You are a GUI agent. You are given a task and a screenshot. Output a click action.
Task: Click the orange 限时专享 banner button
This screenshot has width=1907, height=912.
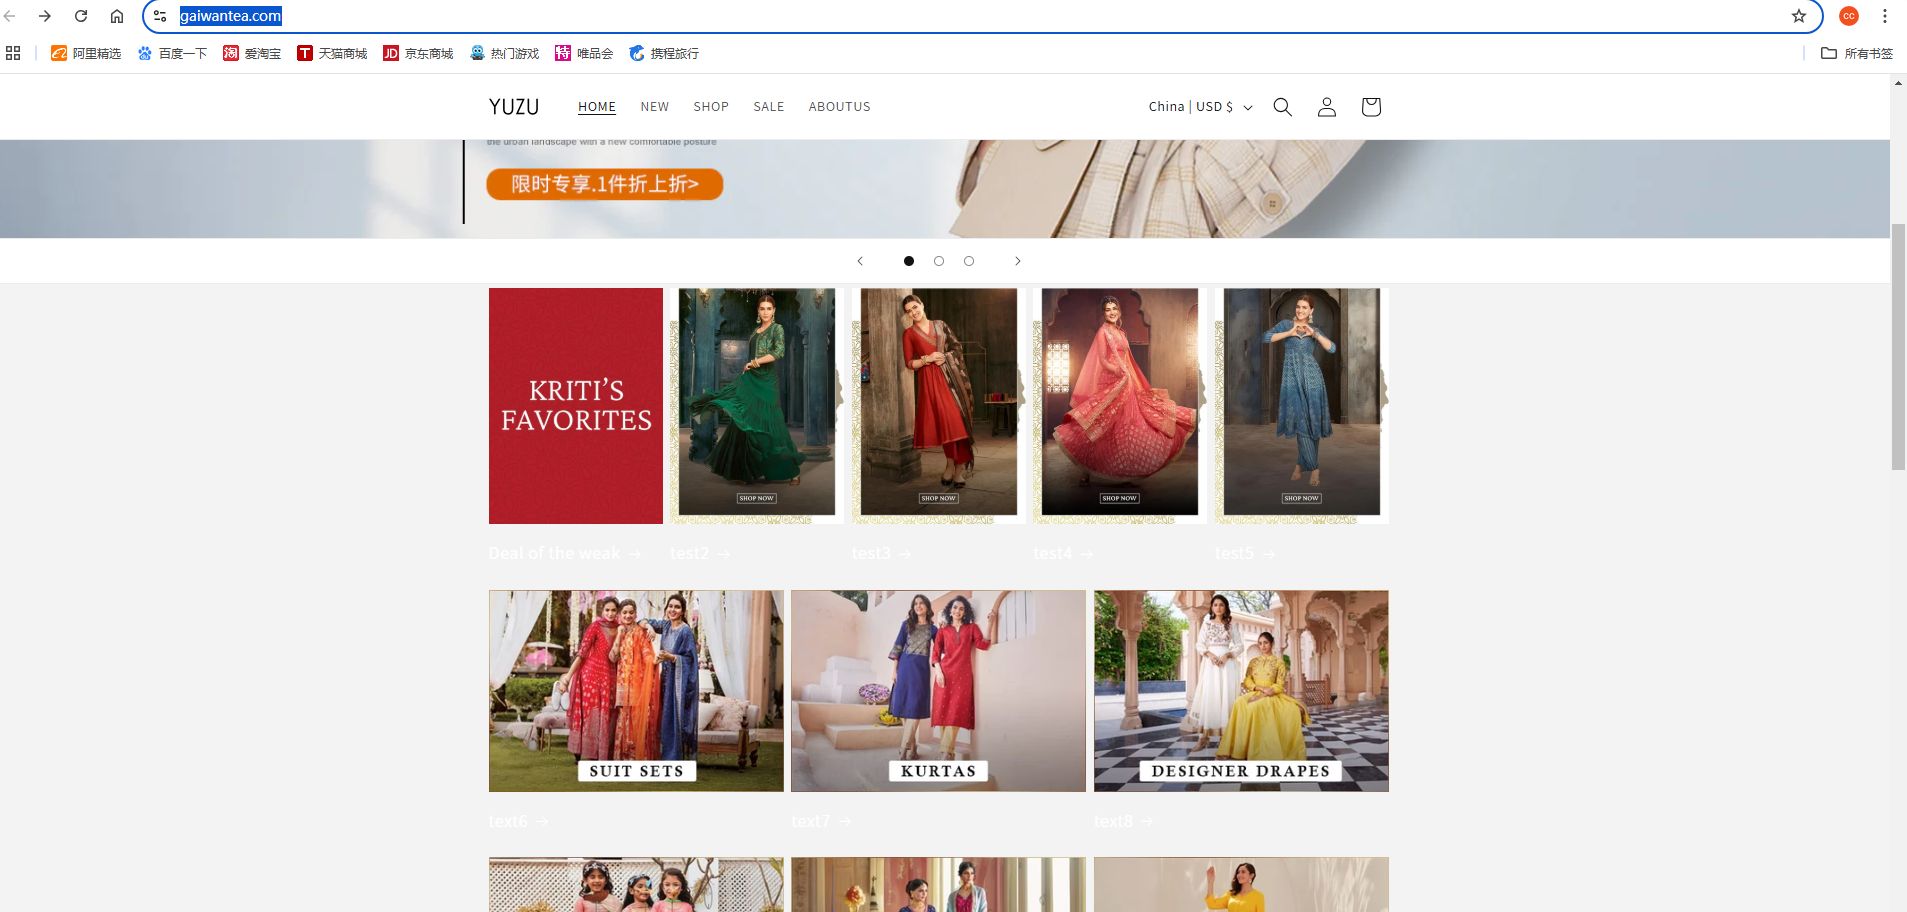pos(605,184)
